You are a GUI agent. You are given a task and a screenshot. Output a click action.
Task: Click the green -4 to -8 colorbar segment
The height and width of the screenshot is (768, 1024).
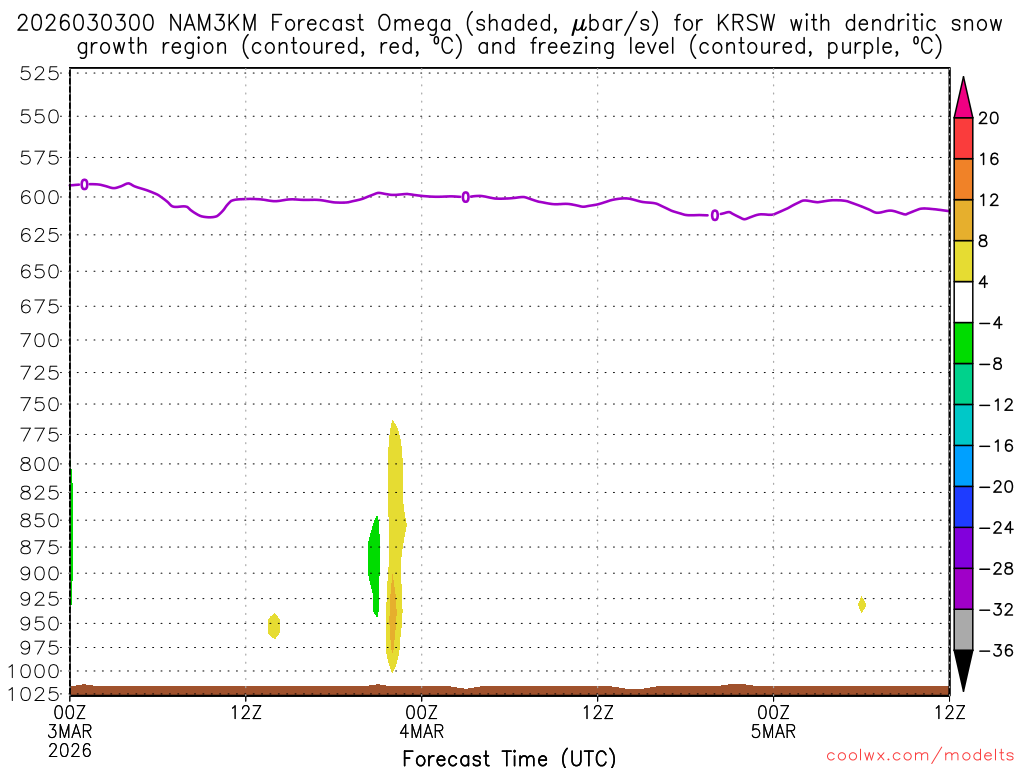[x=963, y=343]
